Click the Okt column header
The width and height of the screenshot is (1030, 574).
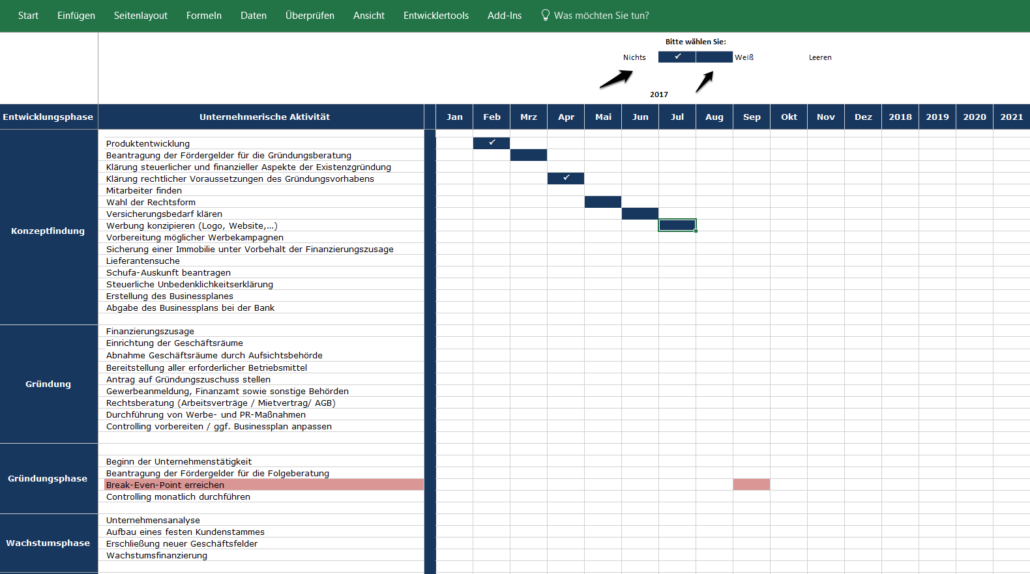[789, 117]
